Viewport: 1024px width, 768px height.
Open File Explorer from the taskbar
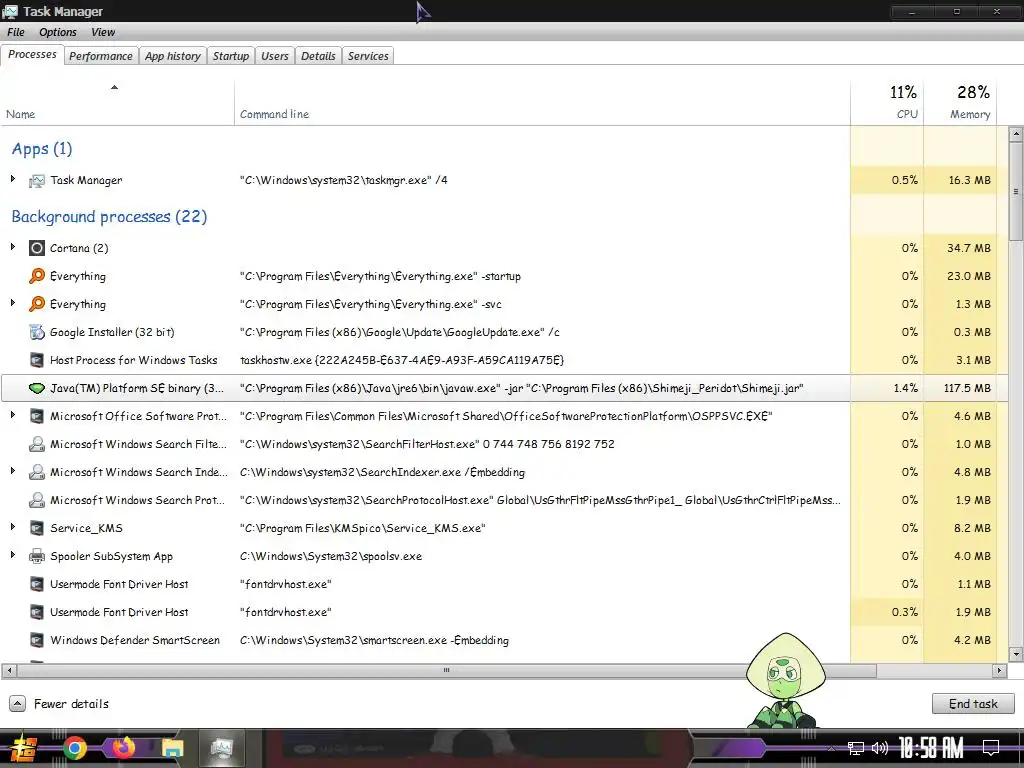pos(172,748)
